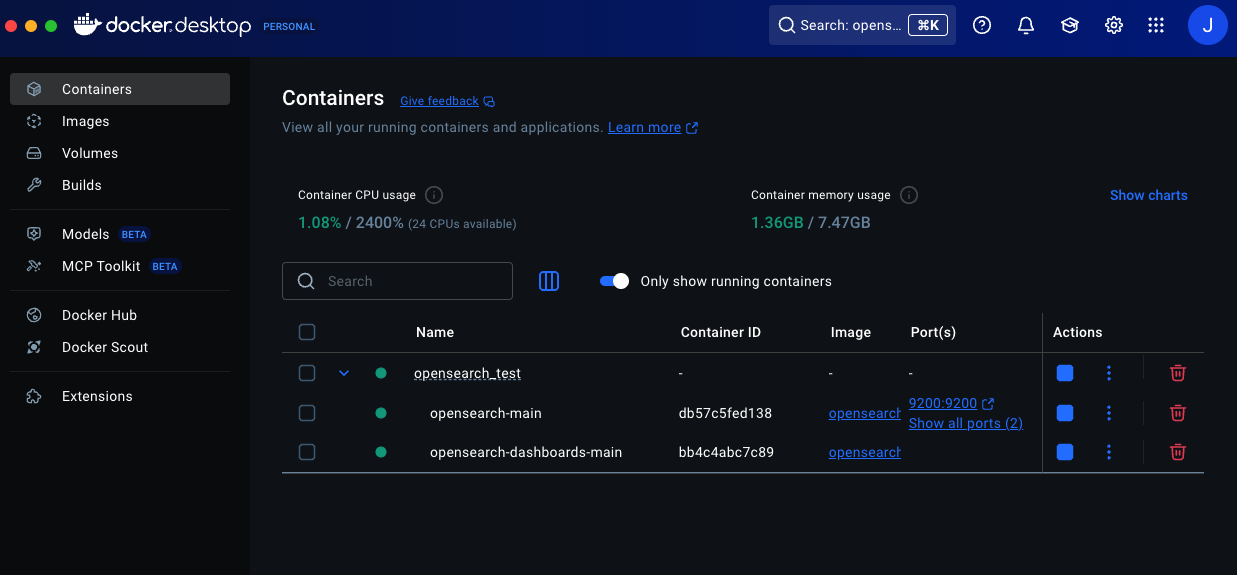Open the help question mark icon
1237x575 pixels.
[982, 25]
